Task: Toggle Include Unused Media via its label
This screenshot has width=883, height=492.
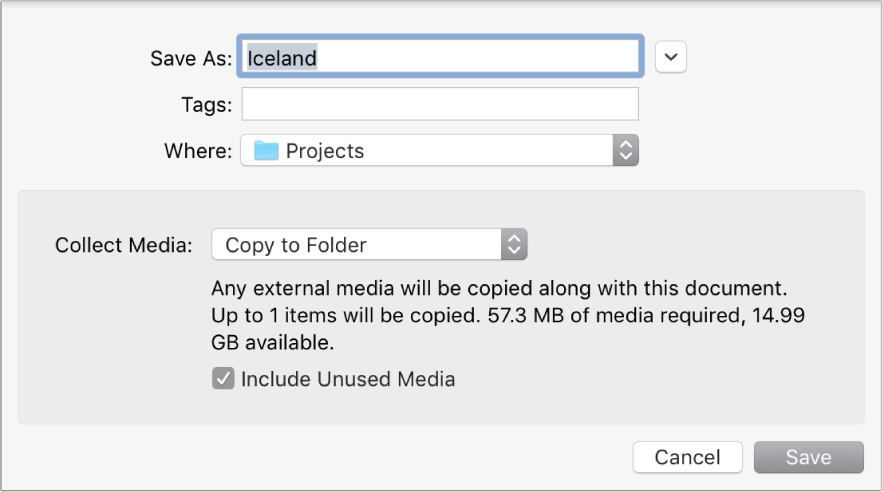Action: tap(347, 379)
